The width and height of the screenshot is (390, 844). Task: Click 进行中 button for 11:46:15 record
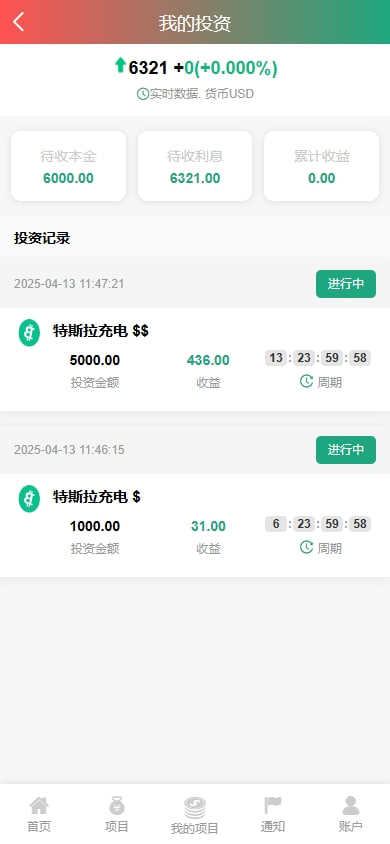(346, 450)
